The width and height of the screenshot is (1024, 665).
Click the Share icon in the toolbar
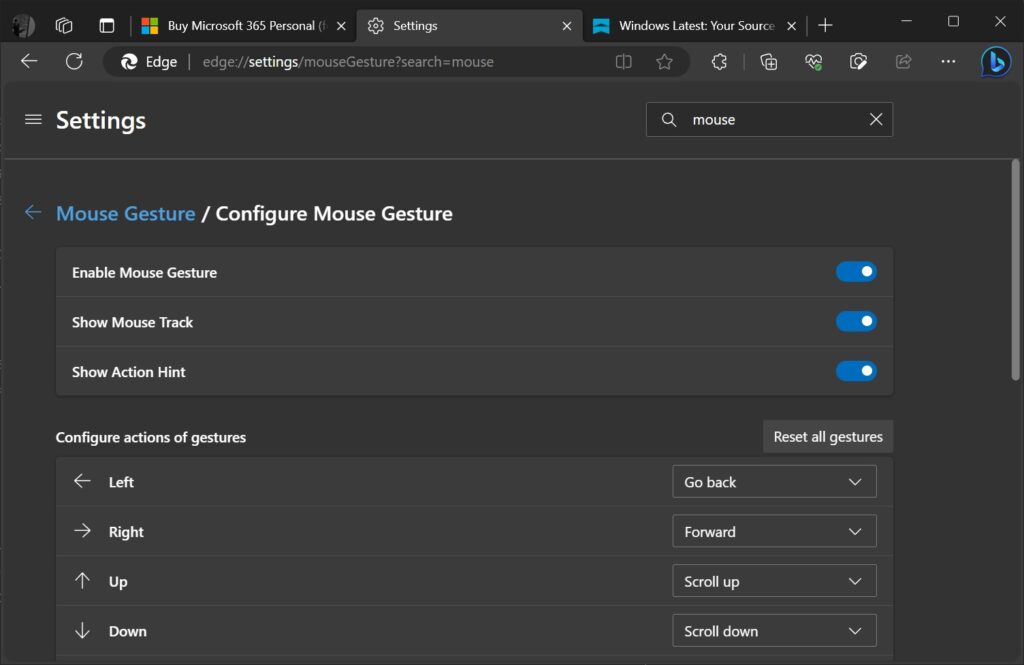[x=903, y=61]
